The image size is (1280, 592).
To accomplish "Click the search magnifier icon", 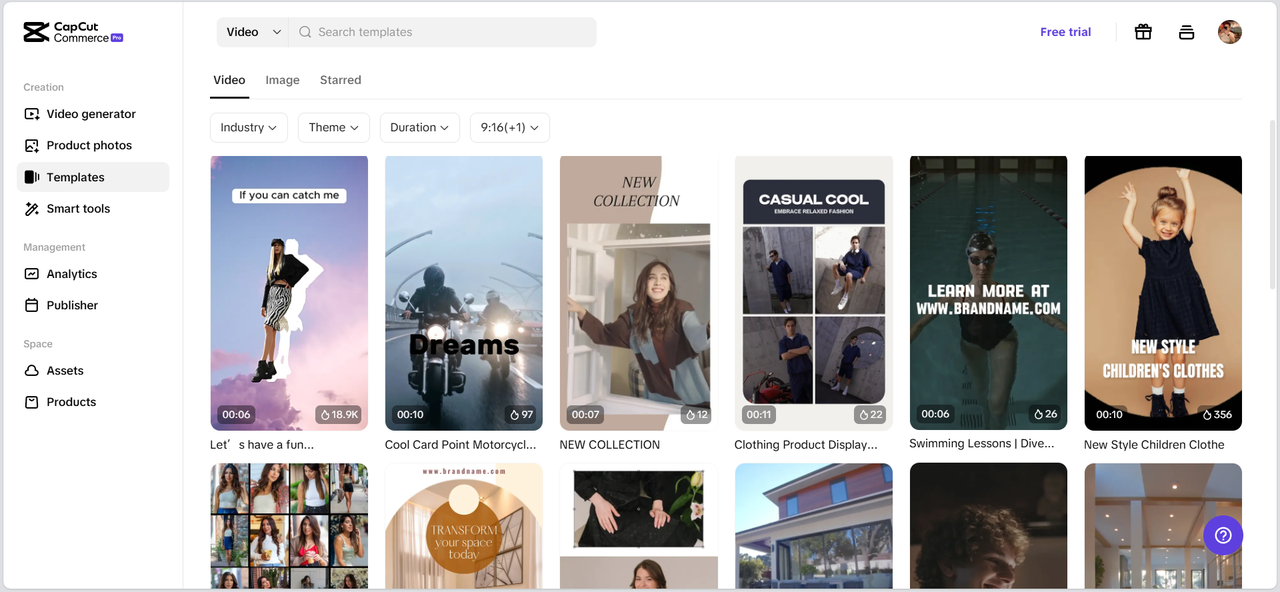I will click(305, 32).
